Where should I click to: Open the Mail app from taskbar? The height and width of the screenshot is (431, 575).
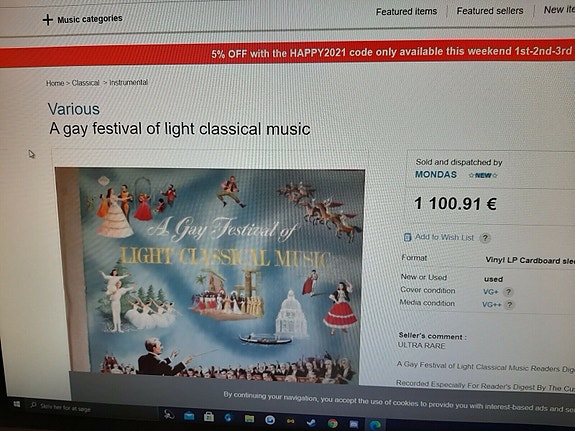(189, 416)
